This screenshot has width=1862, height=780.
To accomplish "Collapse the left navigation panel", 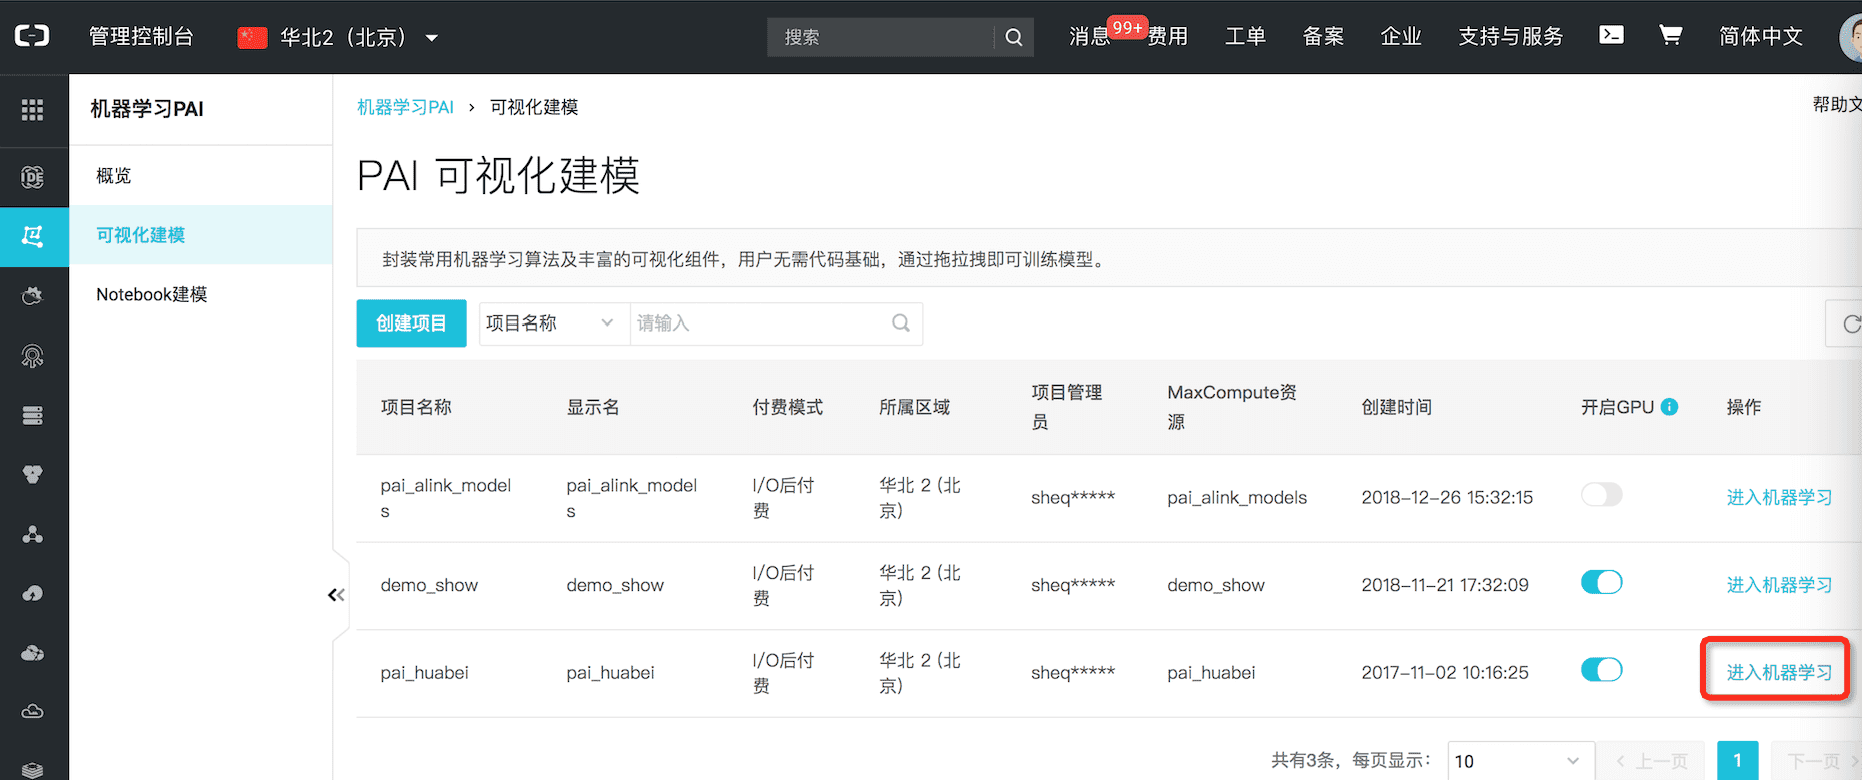I will [336, 595].
